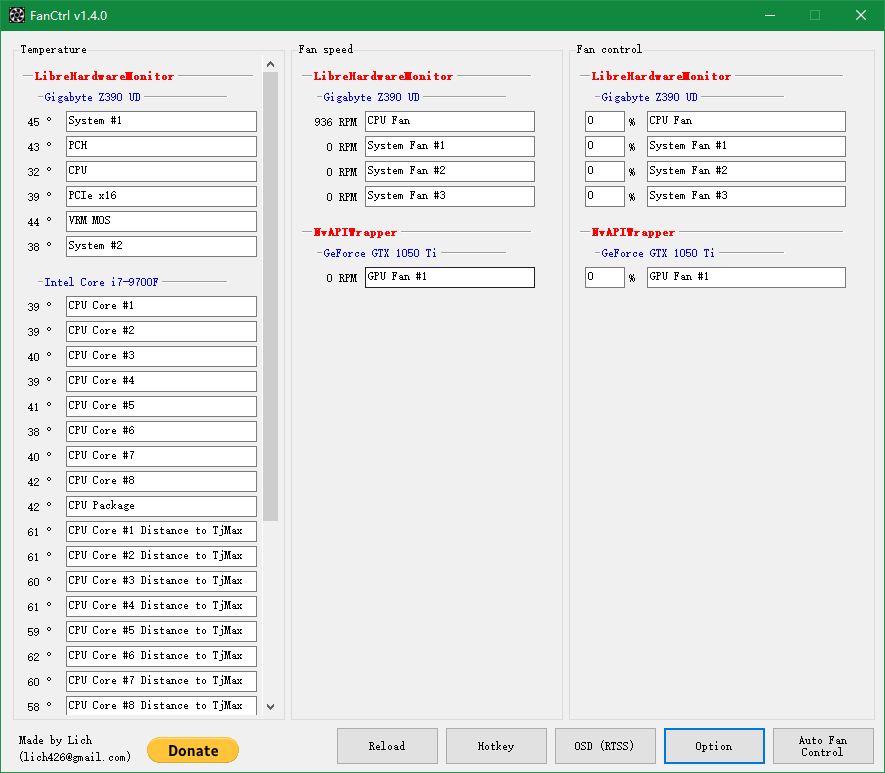Set System Fan #1 control percentage value
The height and width of the screenshot is (773, 885).
point(604,146)
